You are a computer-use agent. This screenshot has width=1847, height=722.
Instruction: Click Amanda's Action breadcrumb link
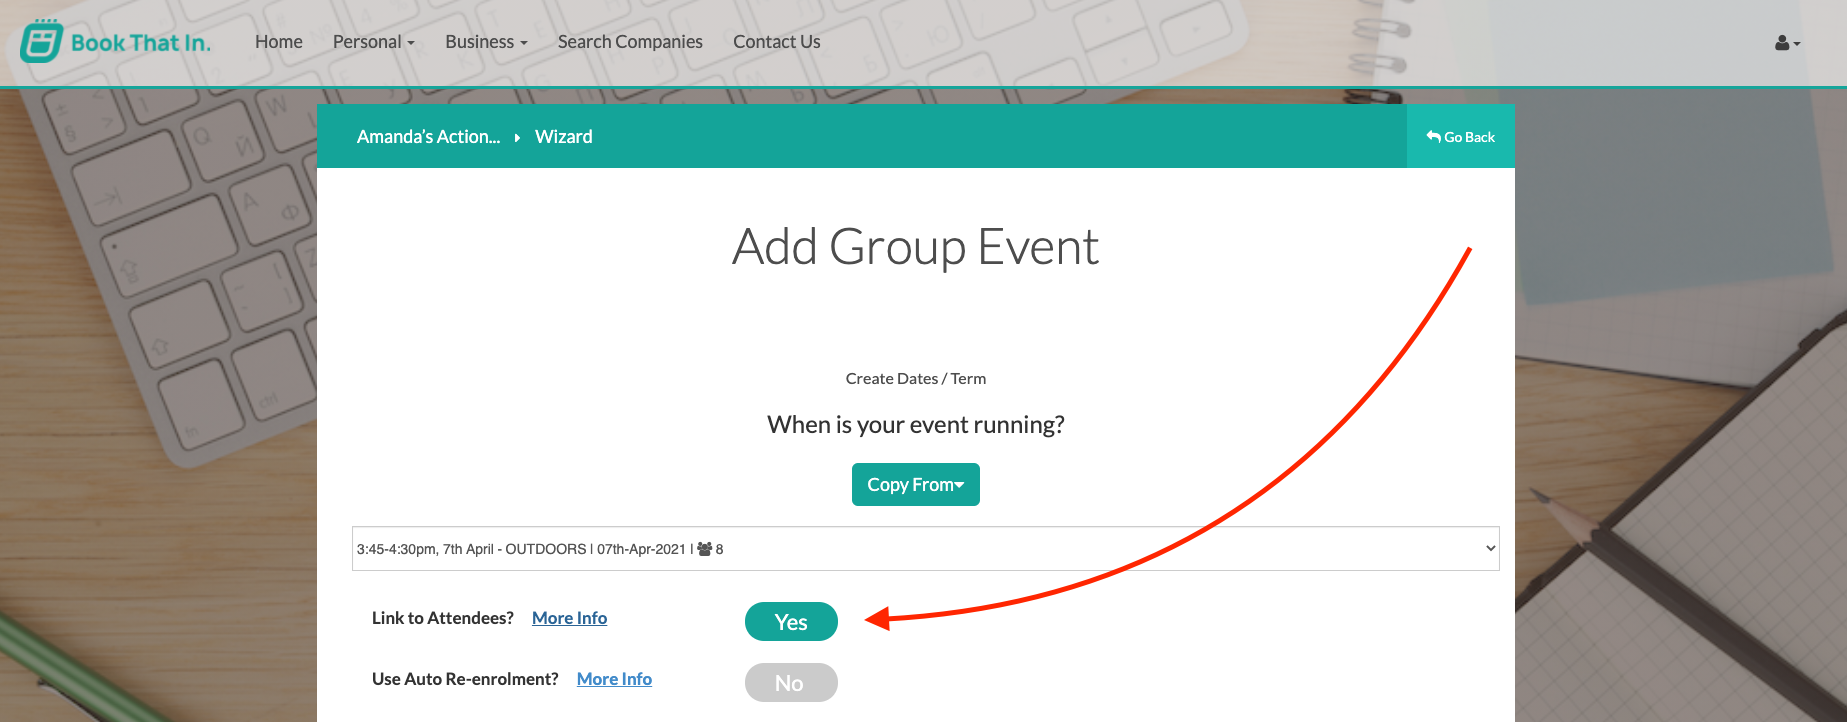428,137
